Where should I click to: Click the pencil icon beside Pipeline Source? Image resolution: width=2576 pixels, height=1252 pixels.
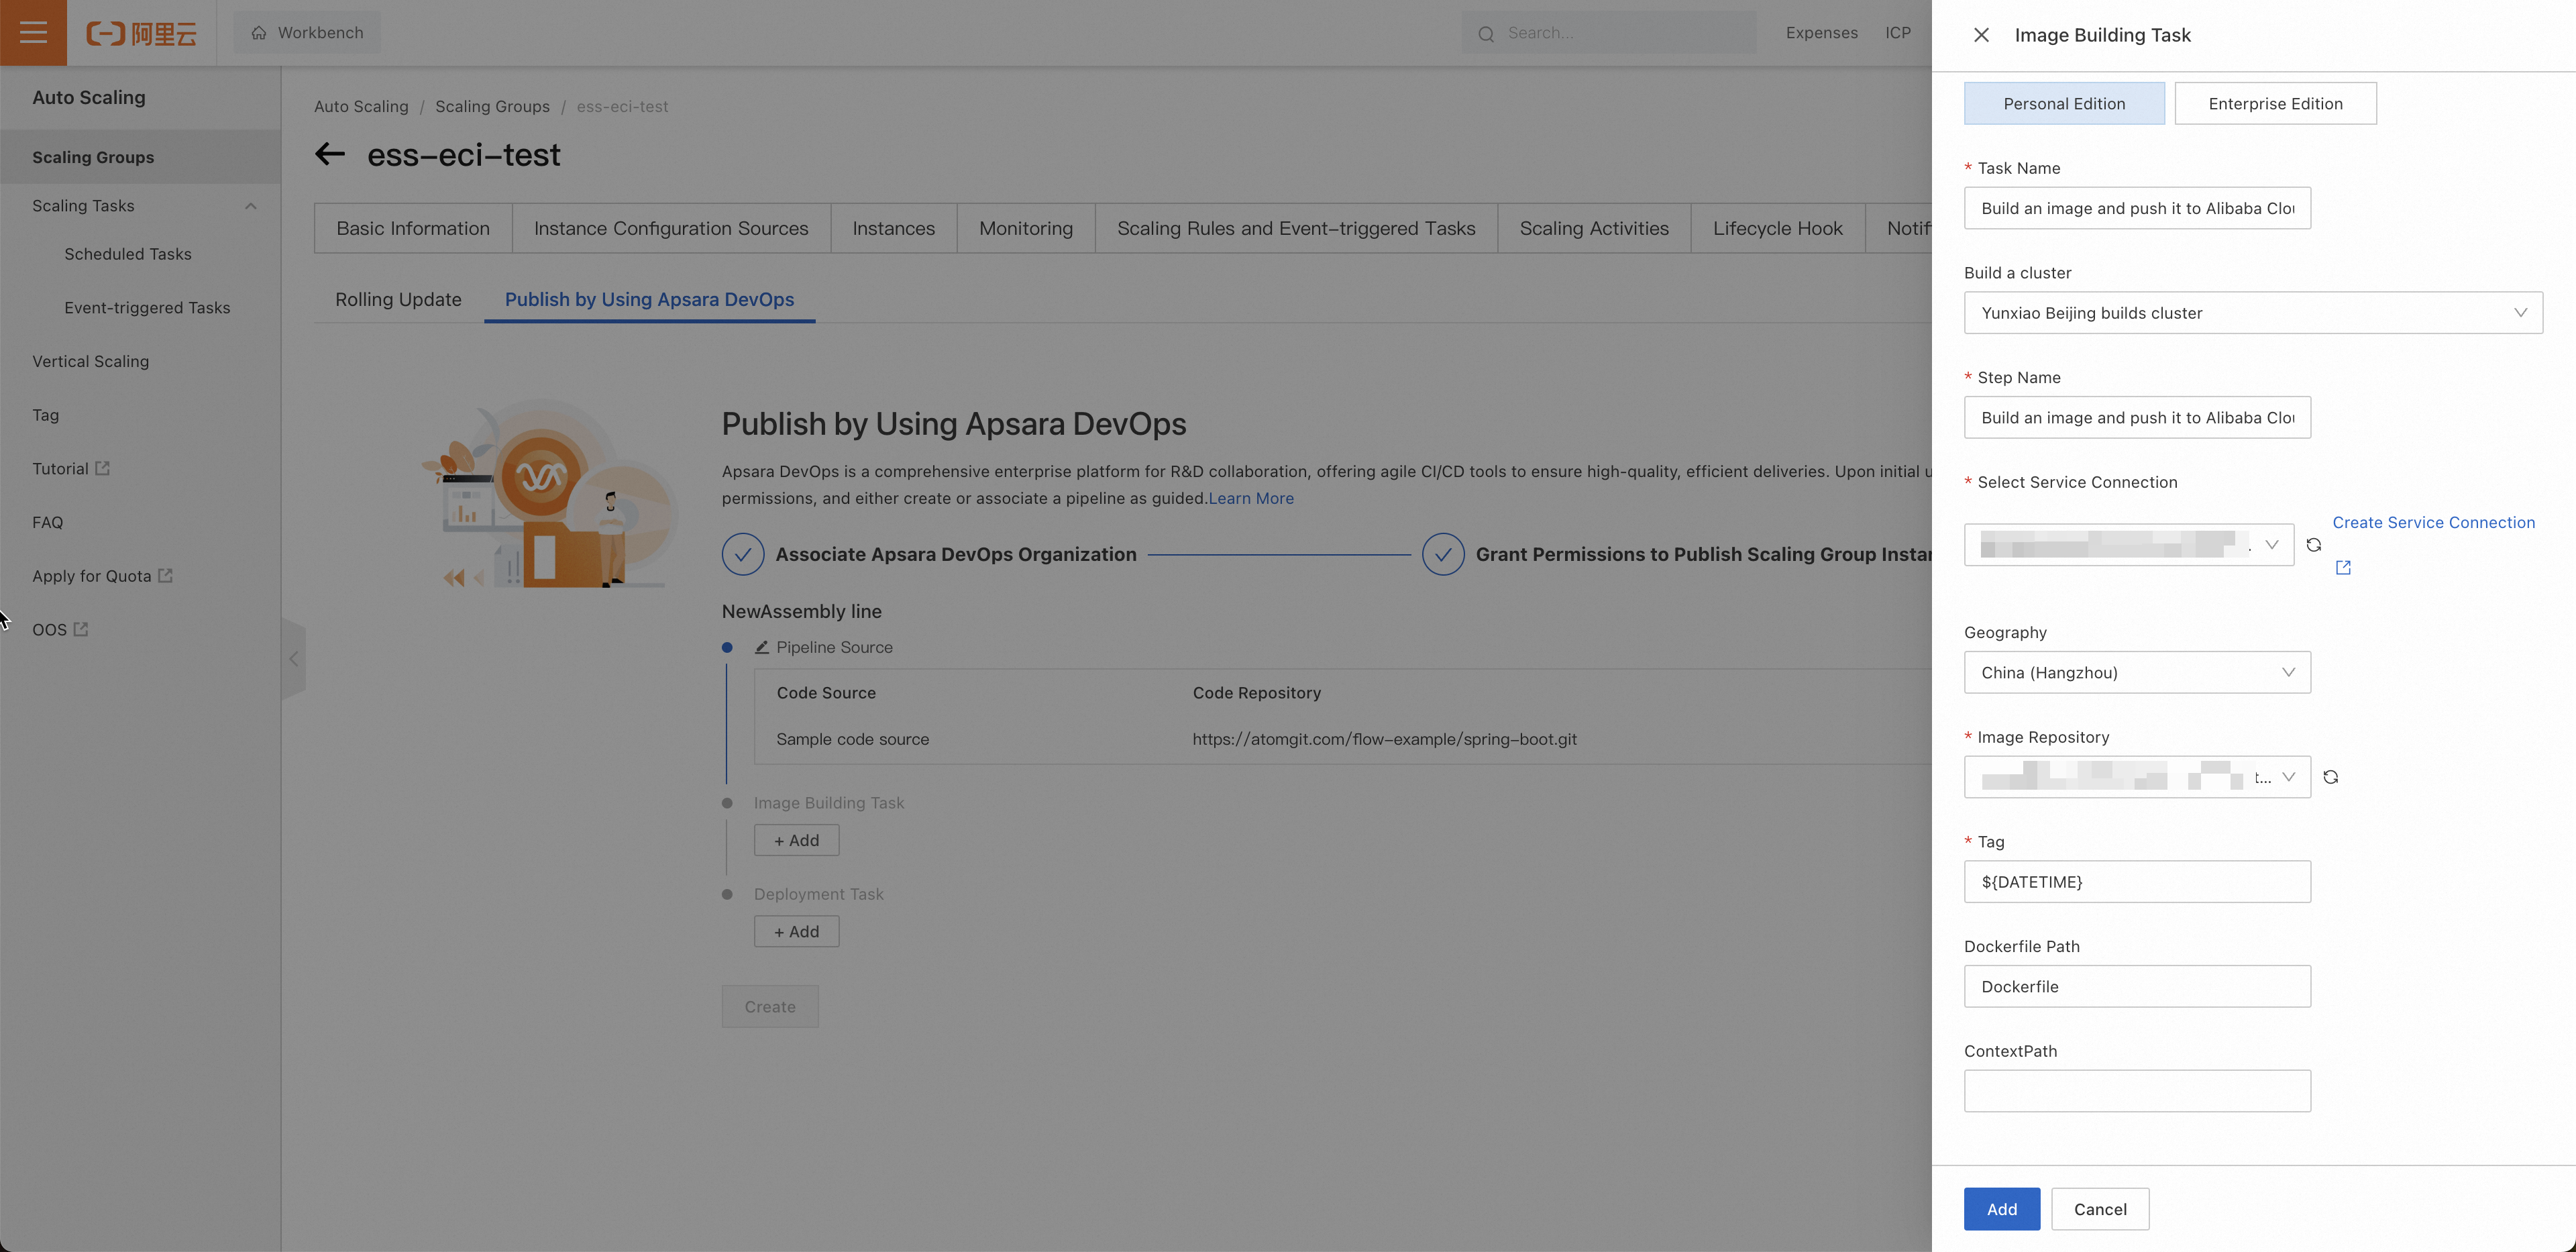(762, 647)
